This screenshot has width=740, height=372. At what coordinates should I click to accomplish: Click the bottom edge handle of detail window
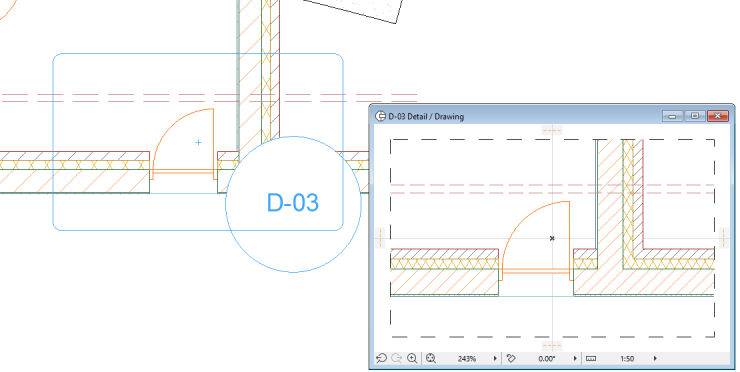pyautogui.click(x=552, y=346)
